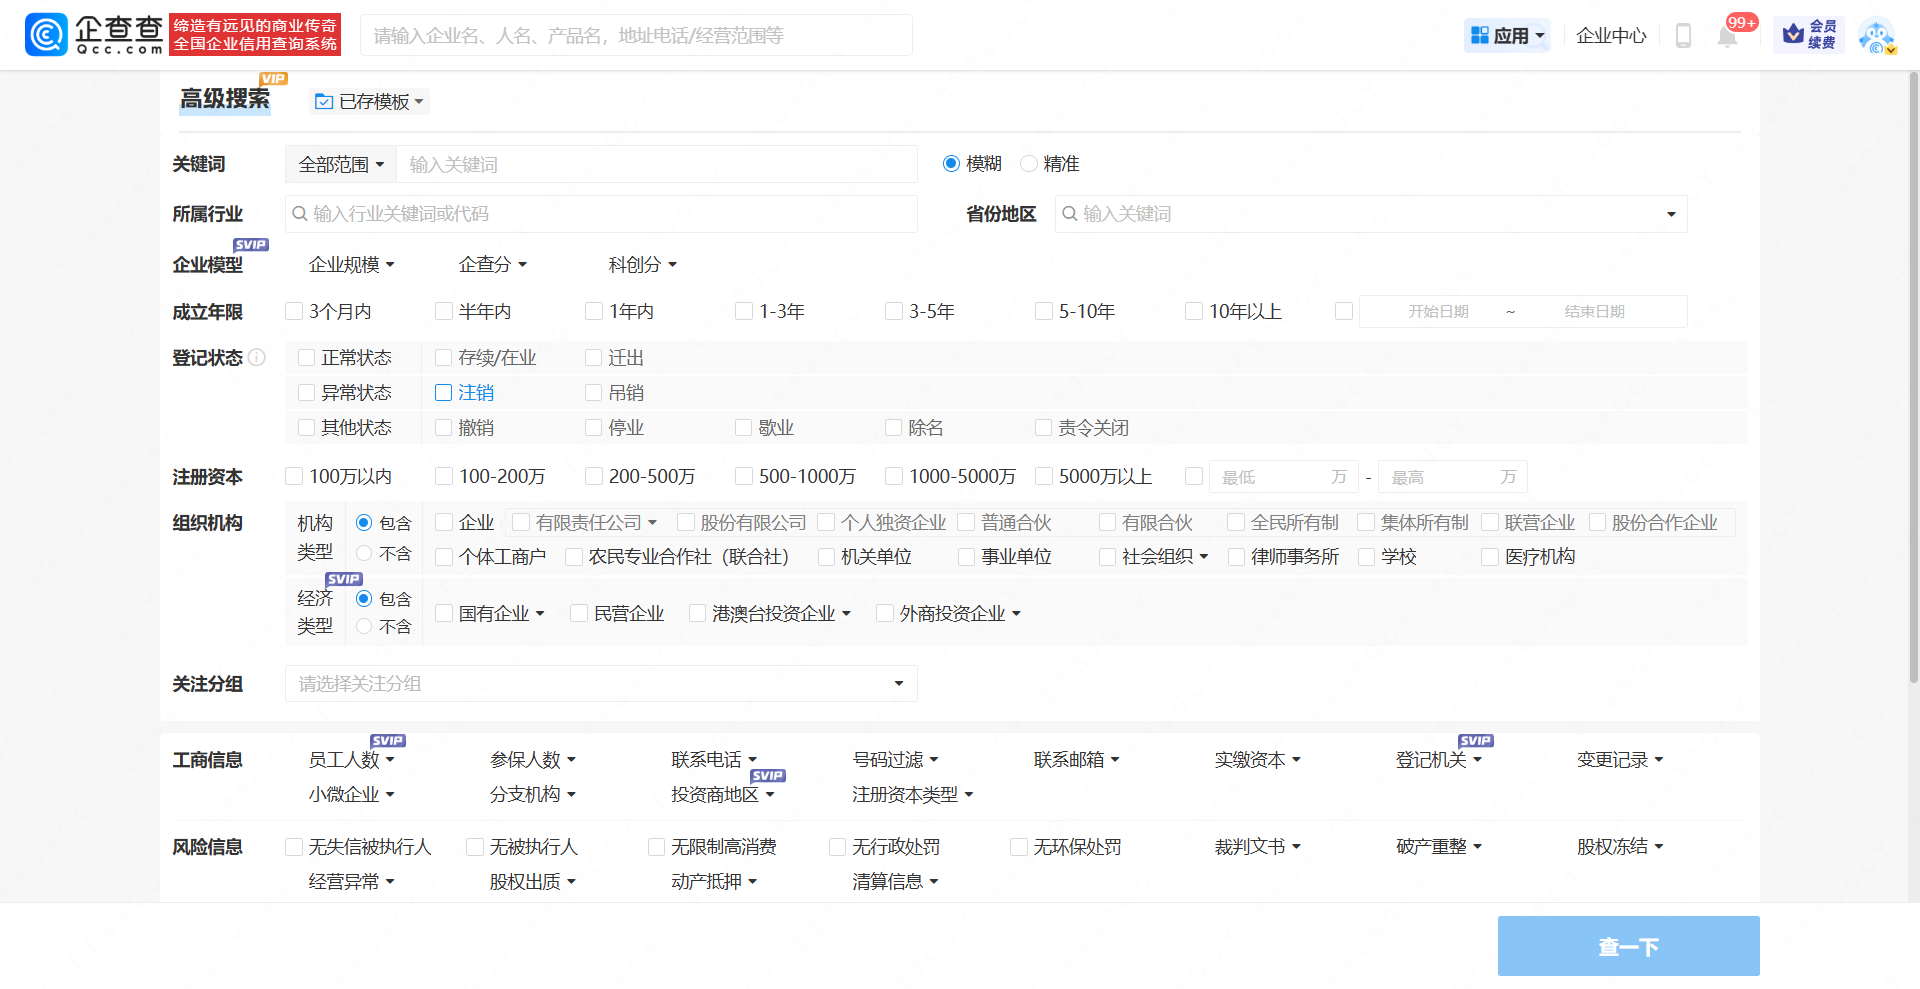Check the 正常状态 checkbox
The image size is (1920, 989).
pos(306,357)
